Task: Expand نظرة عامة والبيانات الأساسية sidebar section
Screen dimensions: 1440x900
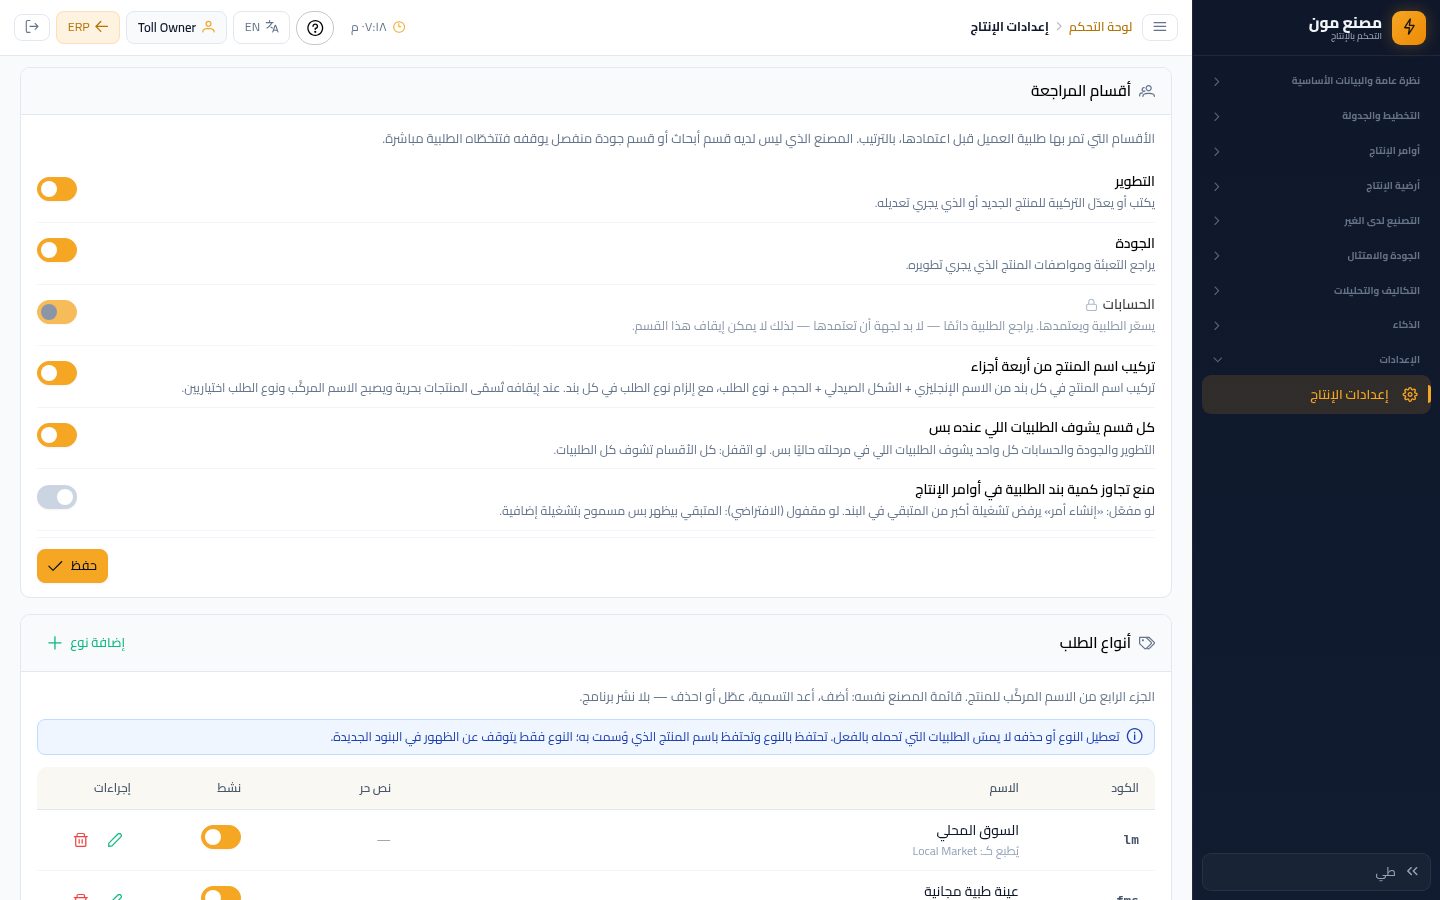Action: click(1316, 81)
